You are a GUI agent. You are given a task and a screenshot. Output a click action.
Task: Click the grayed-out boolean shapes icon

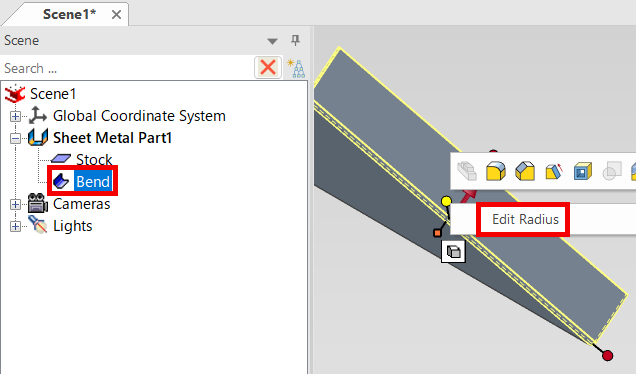612,171
